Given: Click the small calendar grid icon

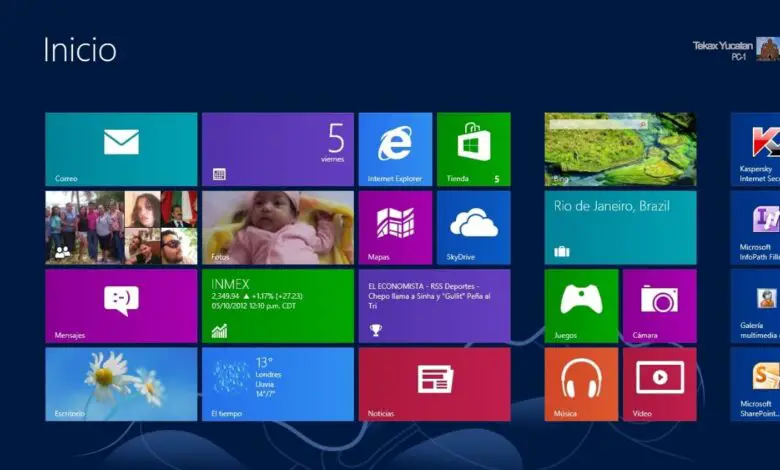Looking at the screenshot, I should click(x=219, y=174).
